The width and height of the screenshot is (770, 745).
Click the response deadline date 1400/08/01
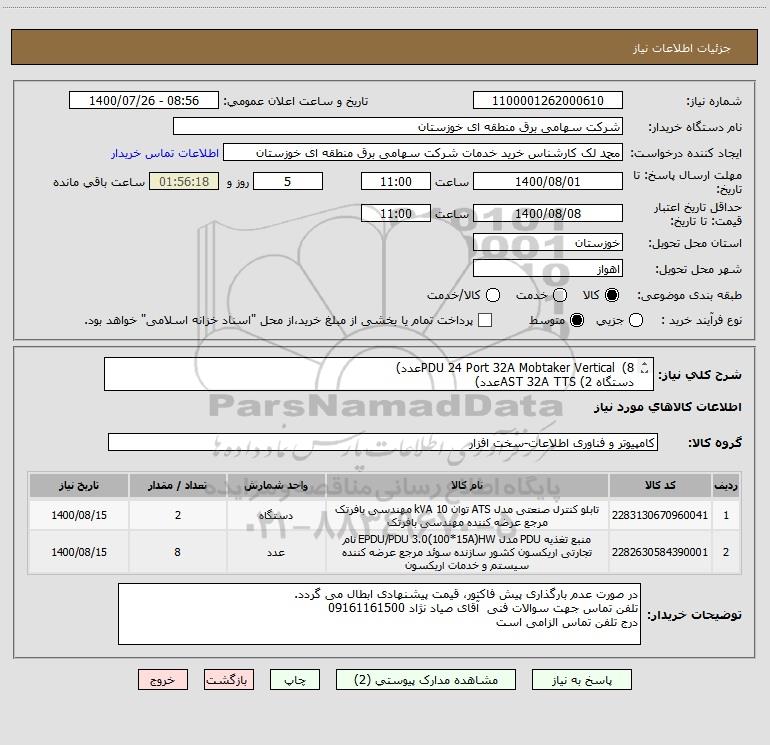coord(548,181)
